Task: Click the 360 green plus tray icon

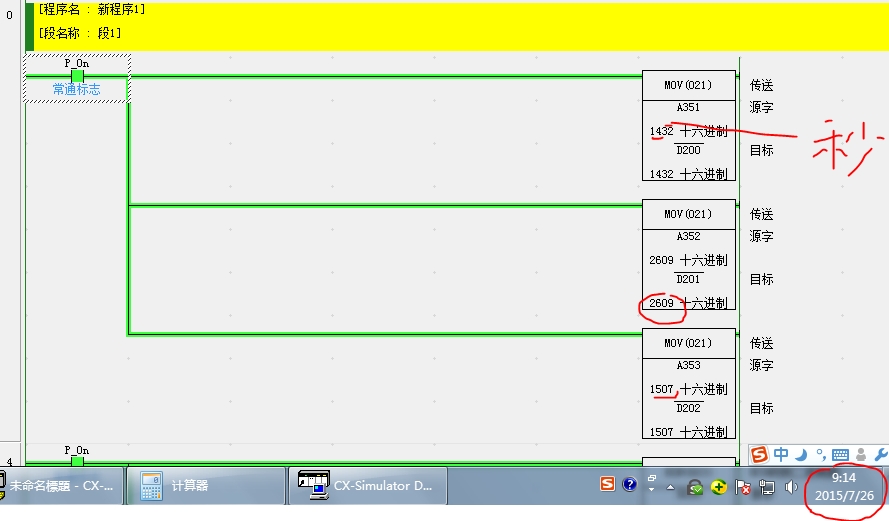Action: (718, 487)
